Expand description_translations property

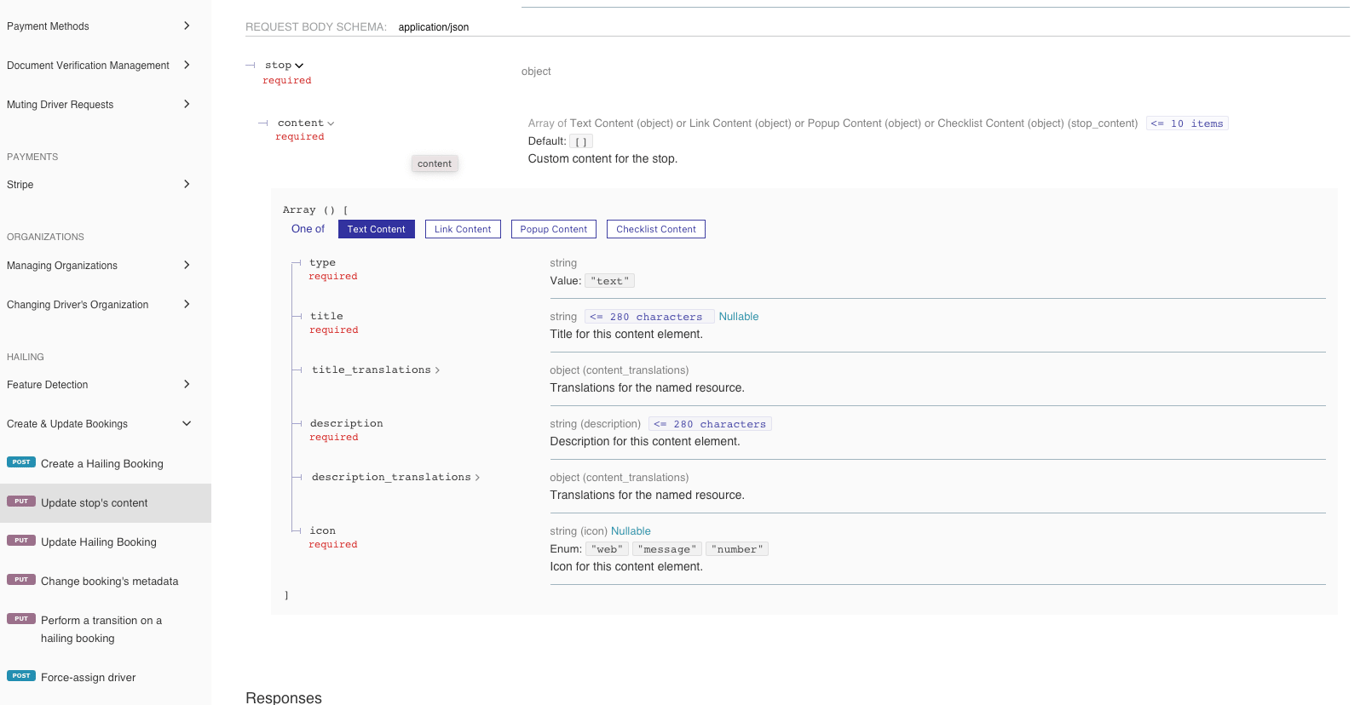[396, 477]
